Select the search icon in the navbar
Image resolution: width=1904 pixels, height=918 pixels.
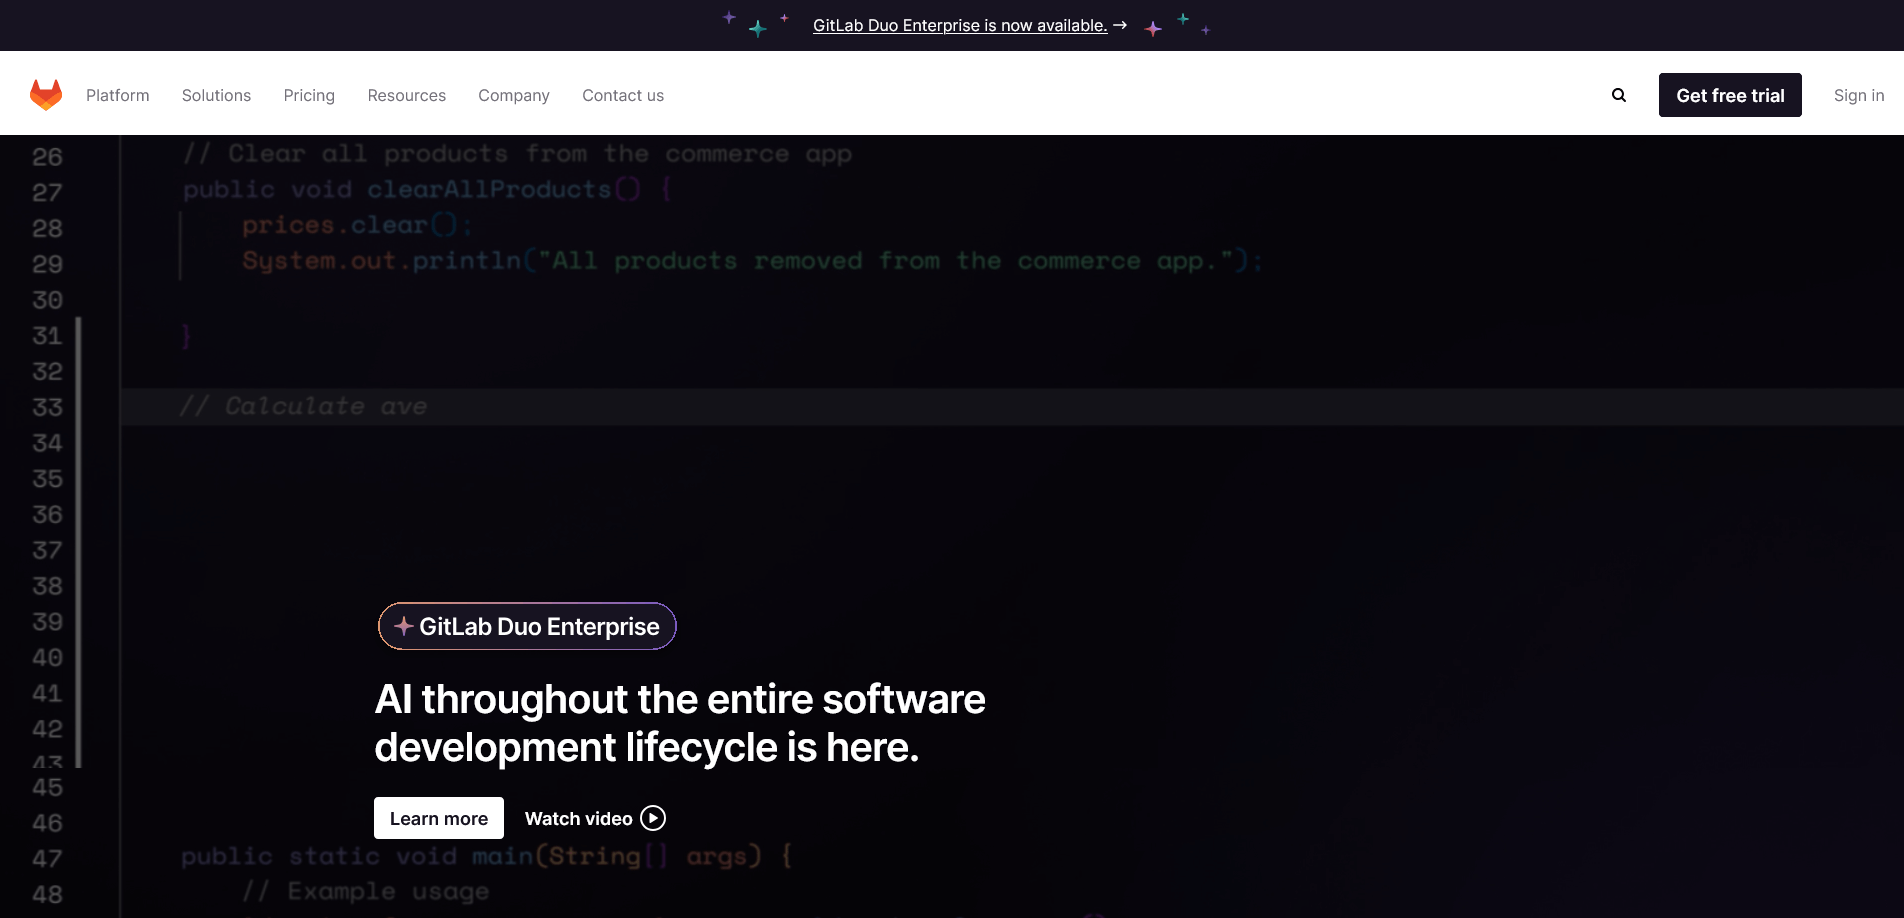[1618, 94]
